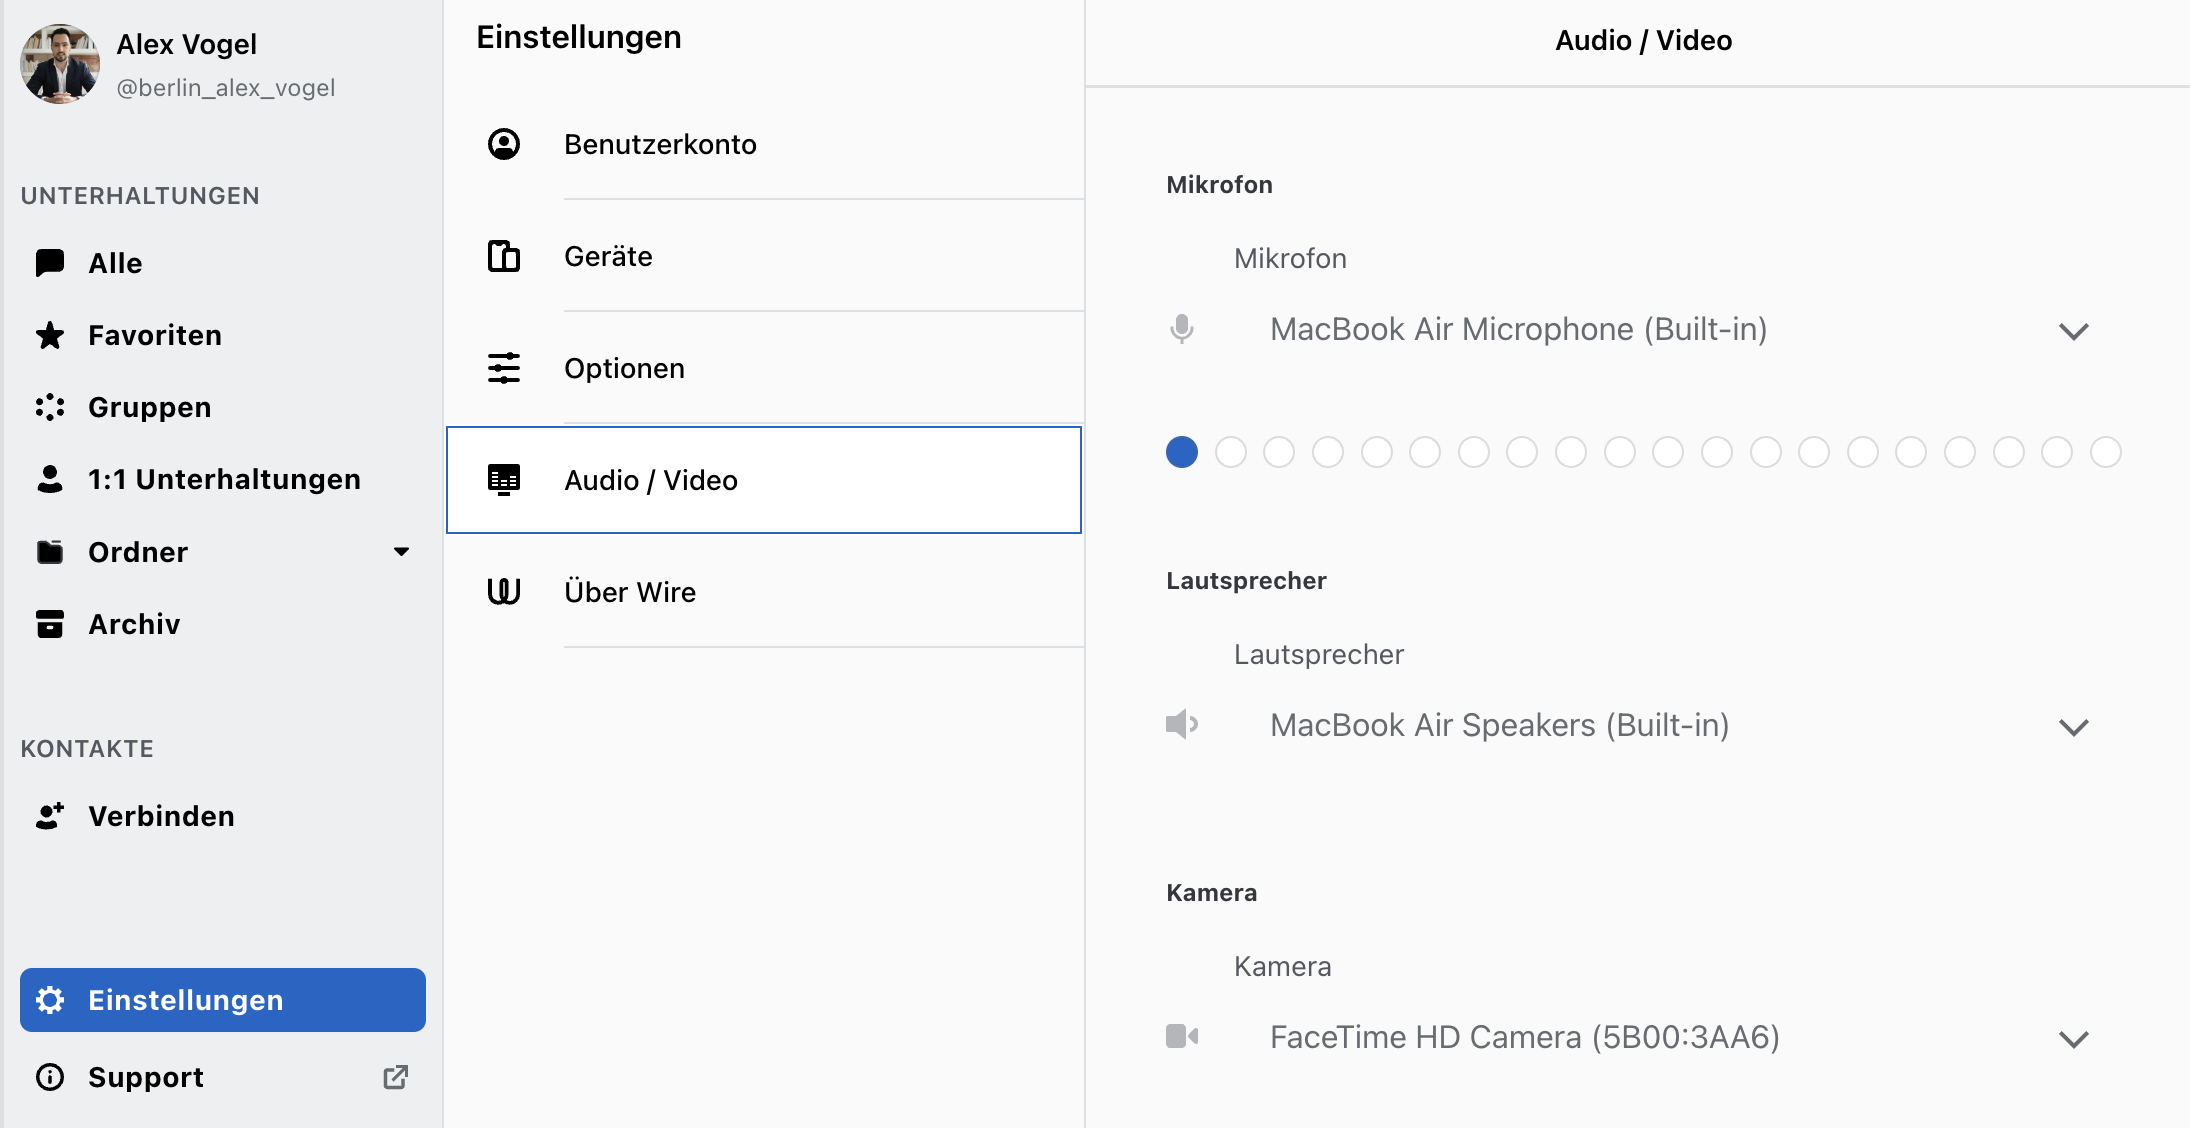
Task: Show Alle conversations
Action: pyautogui.click(x=222, y=263)
